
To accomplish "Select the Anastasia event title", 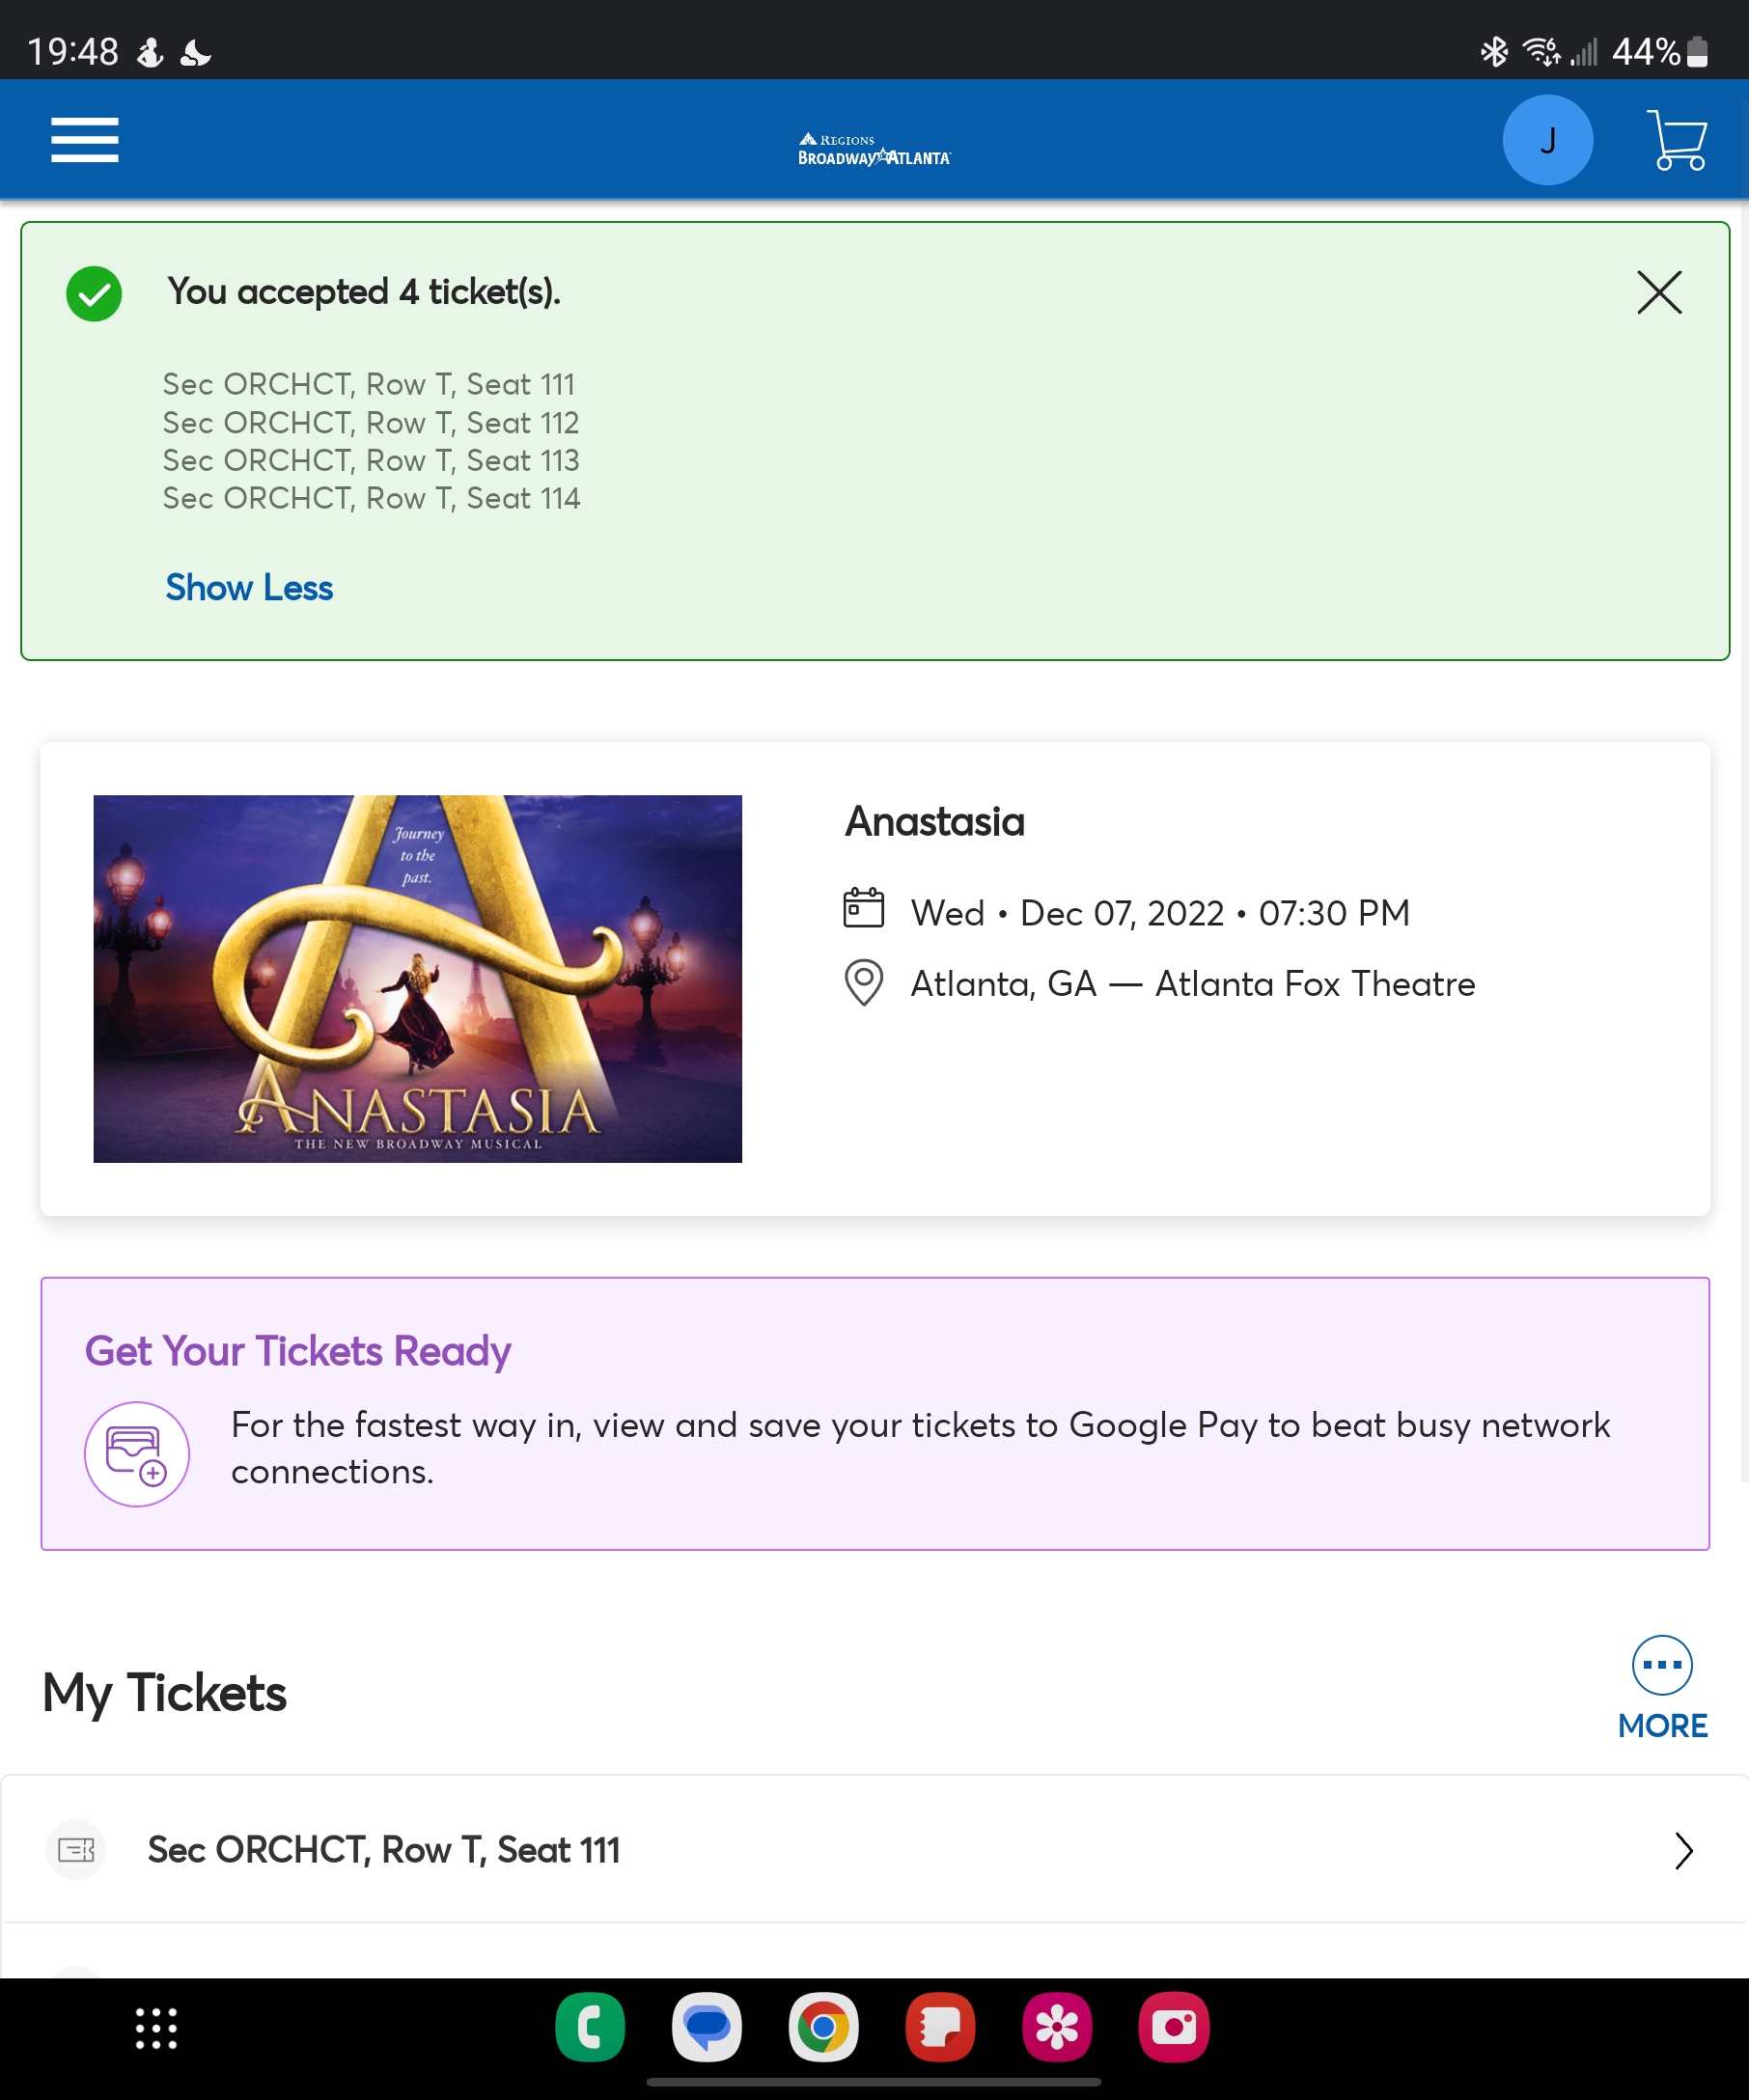I will coord(934,821).
